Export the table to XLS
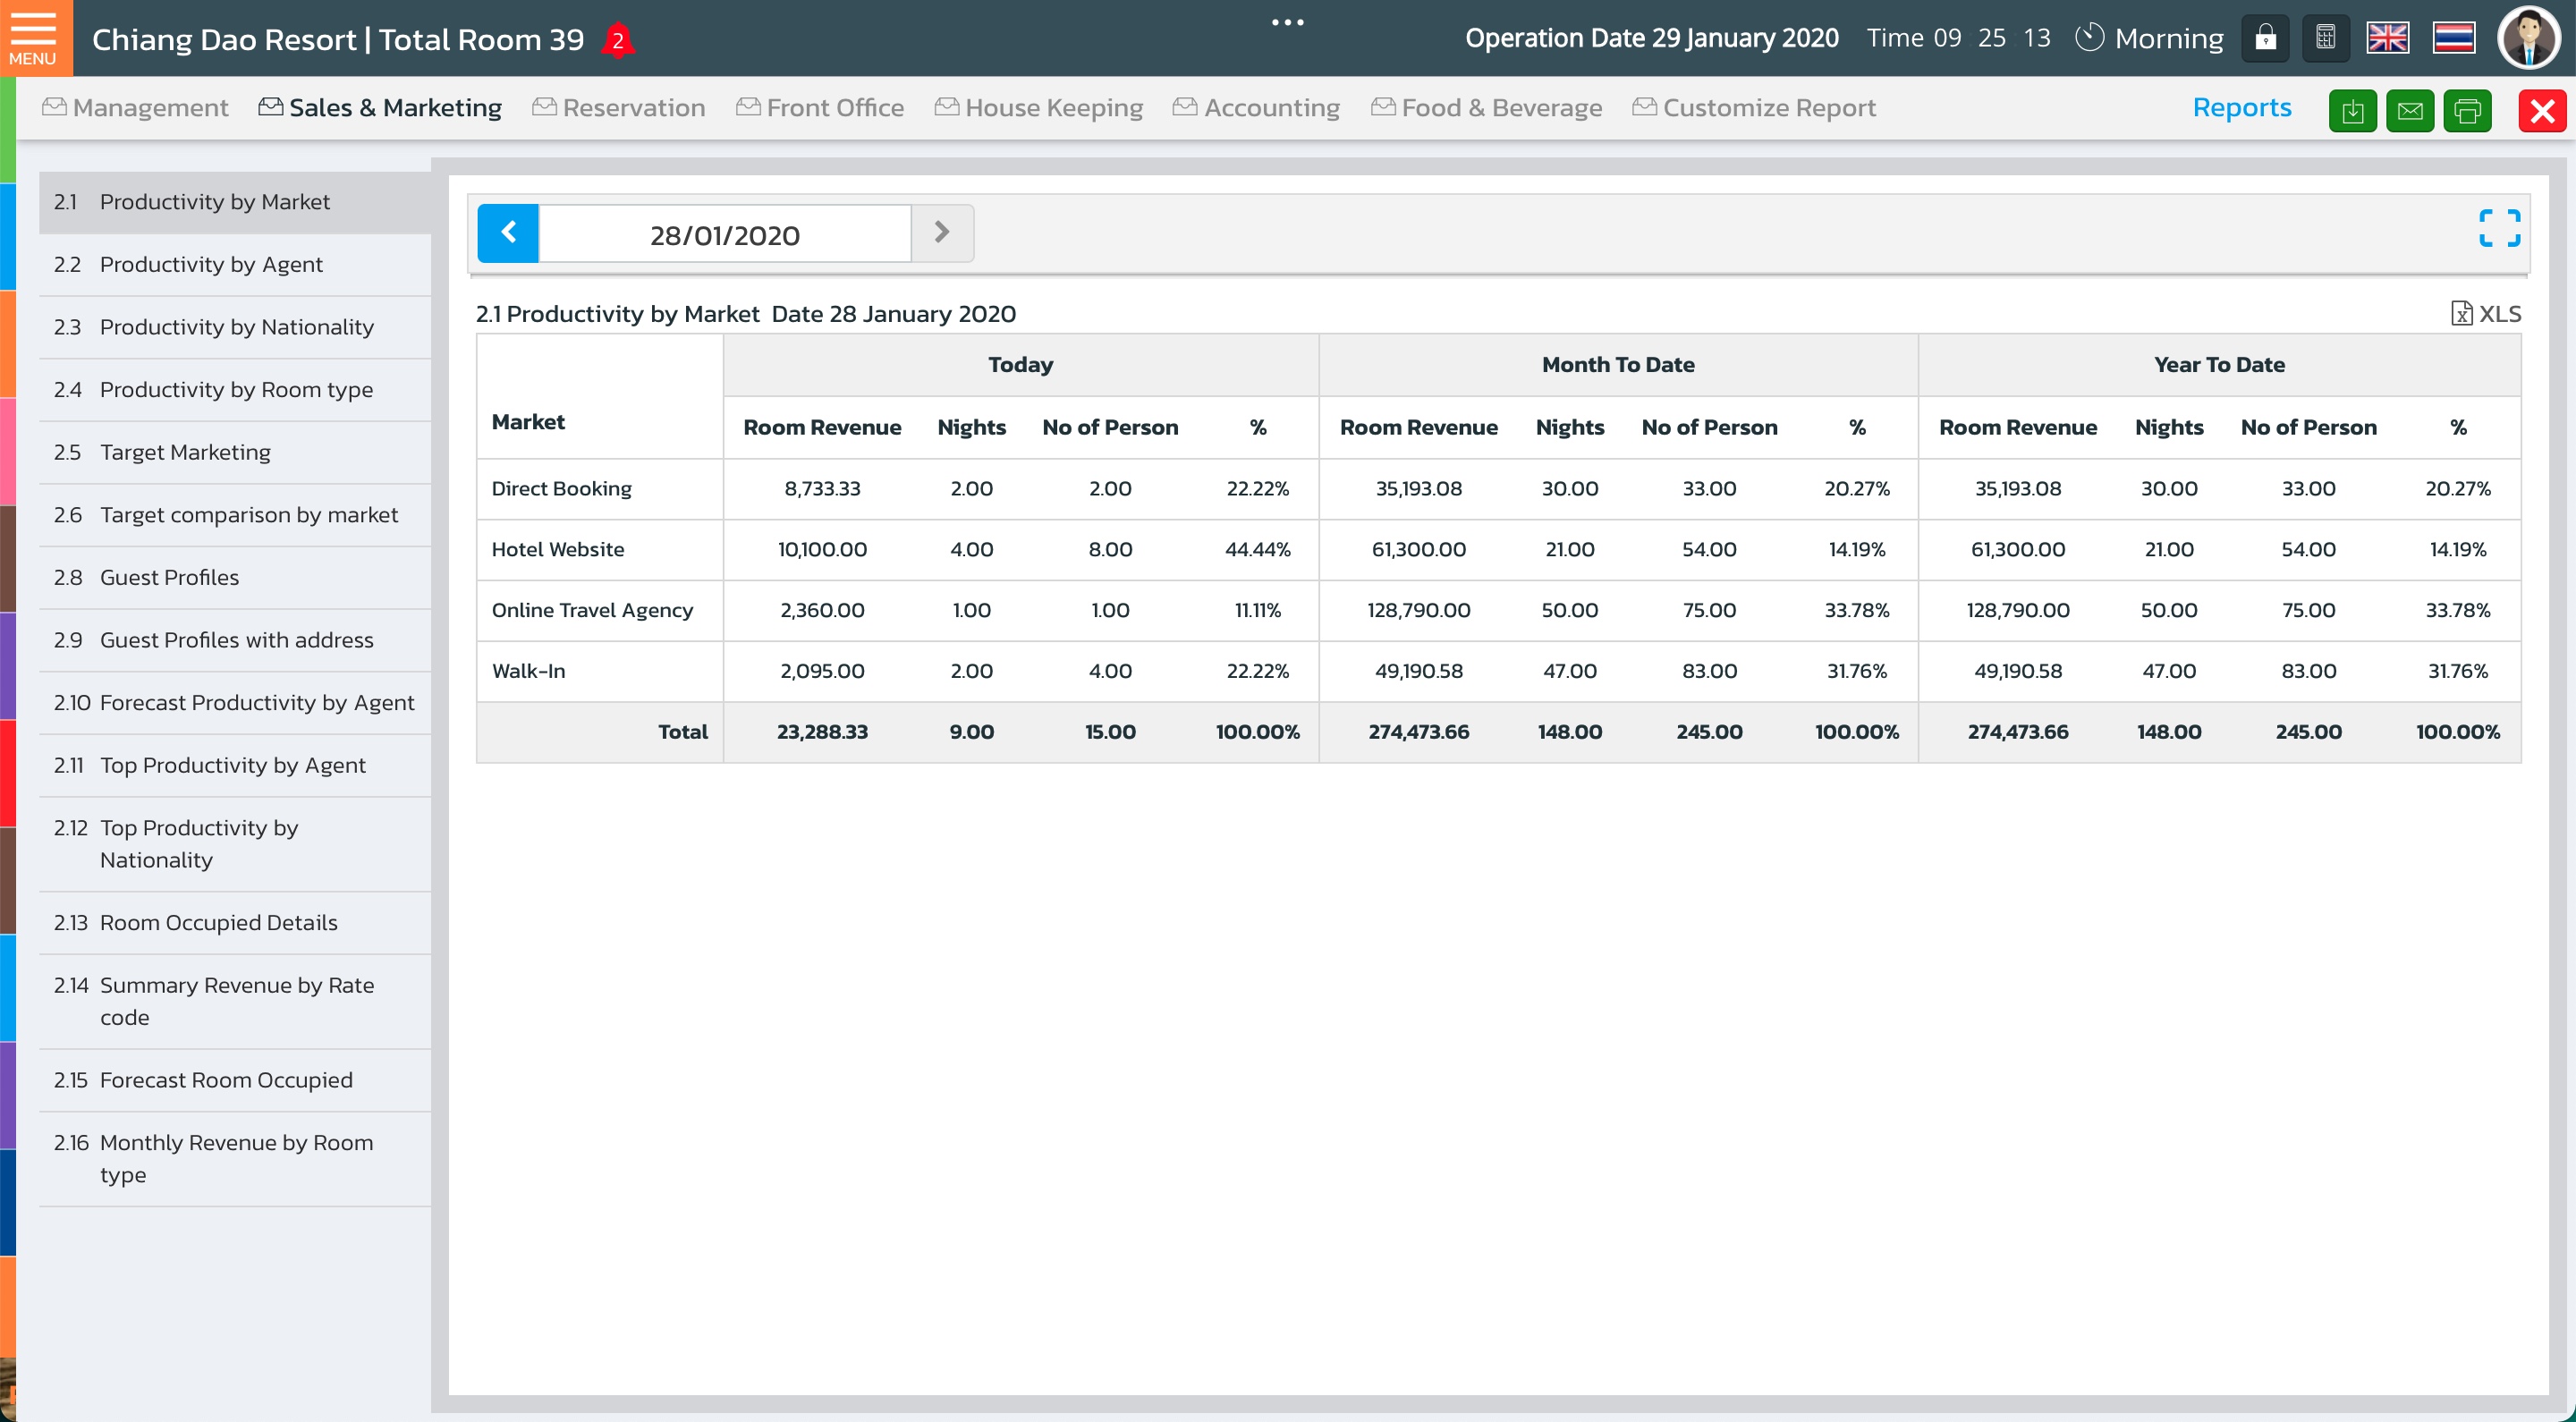 click(2486, 314)
